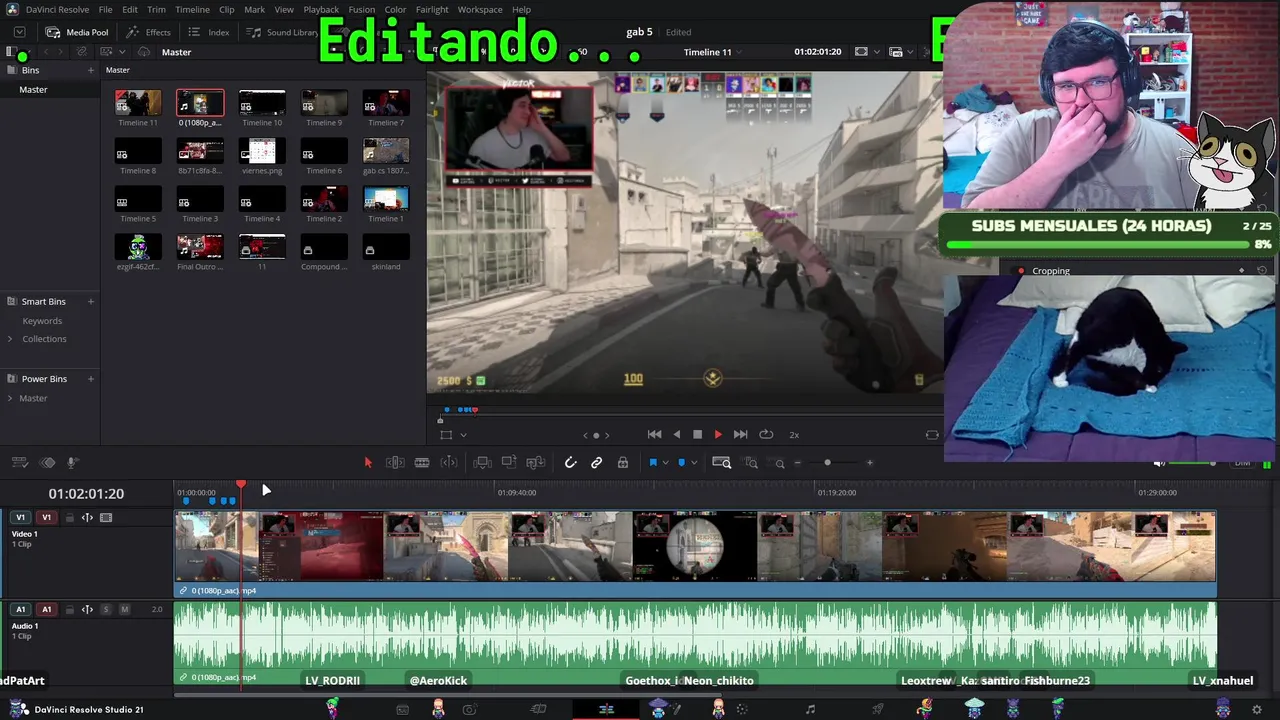The height and width of the screenshot is (720, 1280).
Task: Toggle loop playback in viewer
Action: [x=766, y=434]
